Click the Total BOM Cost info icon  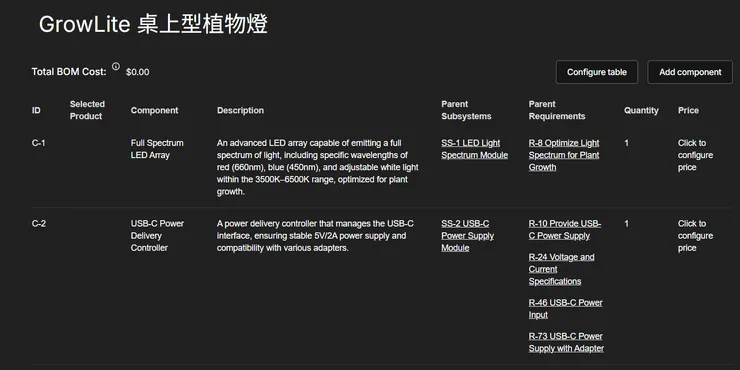(x=116, y=67)
